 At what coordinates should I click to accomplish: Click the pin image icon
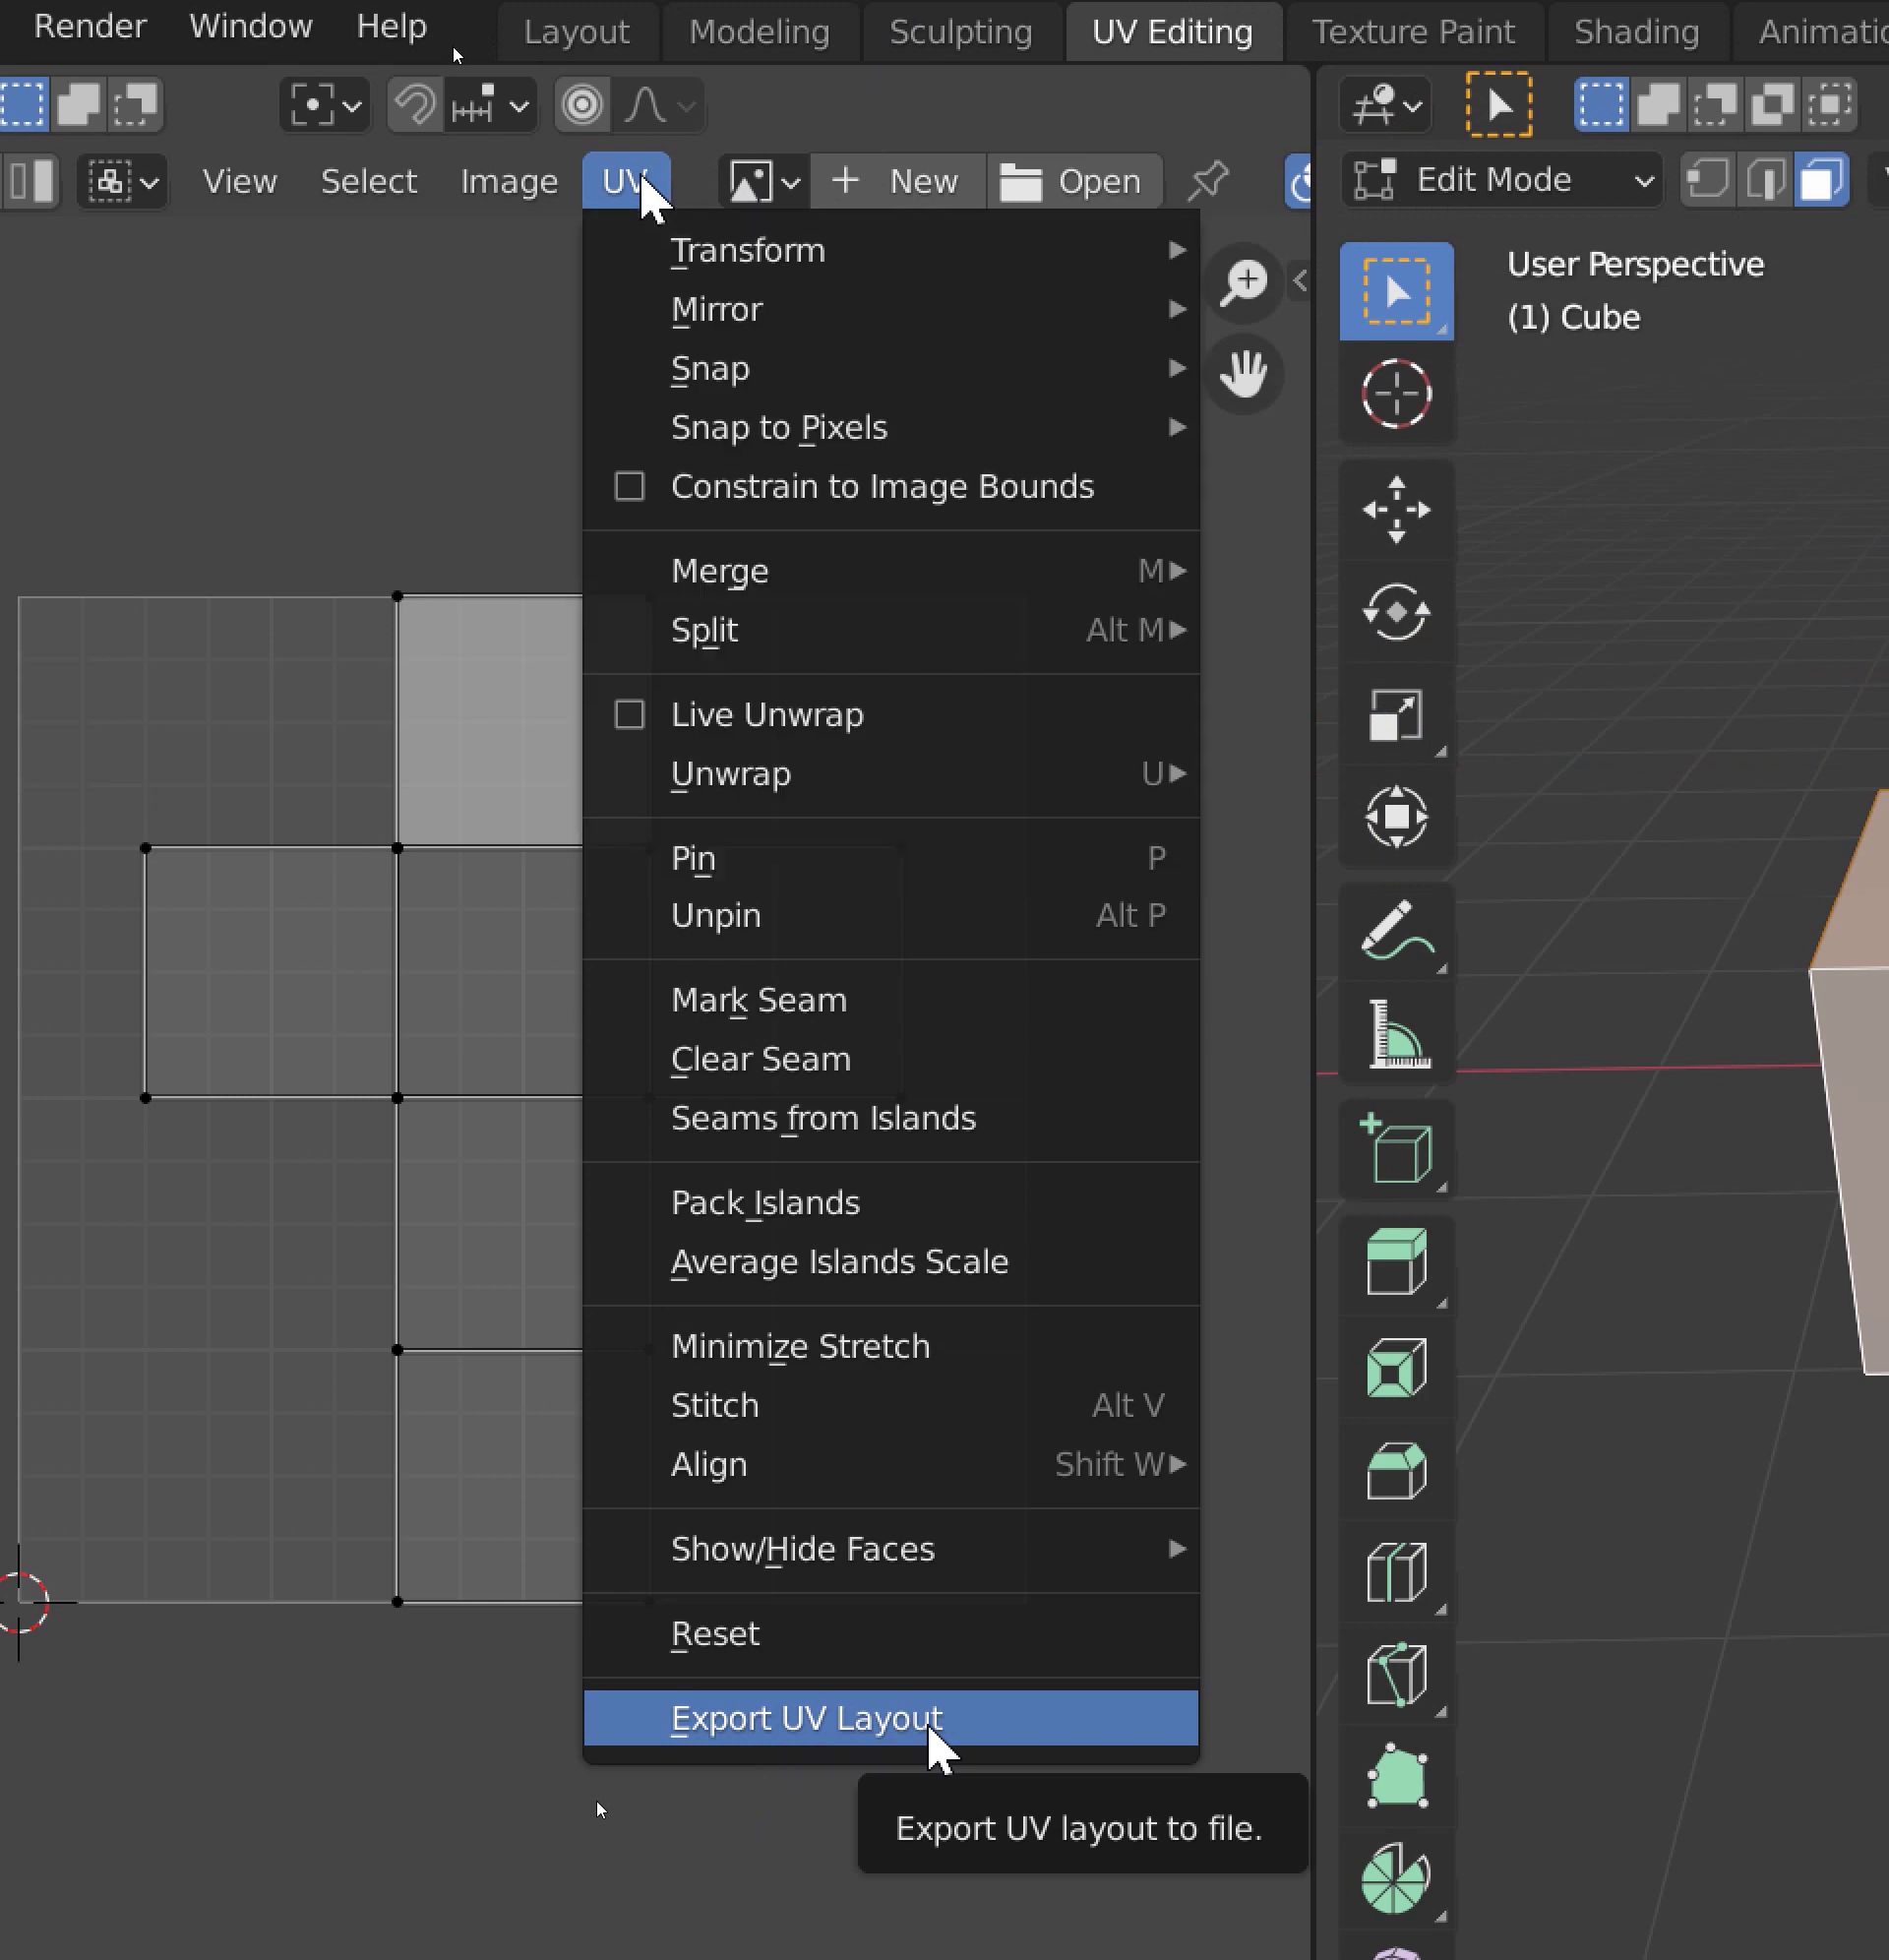[x=1207, y=181]
